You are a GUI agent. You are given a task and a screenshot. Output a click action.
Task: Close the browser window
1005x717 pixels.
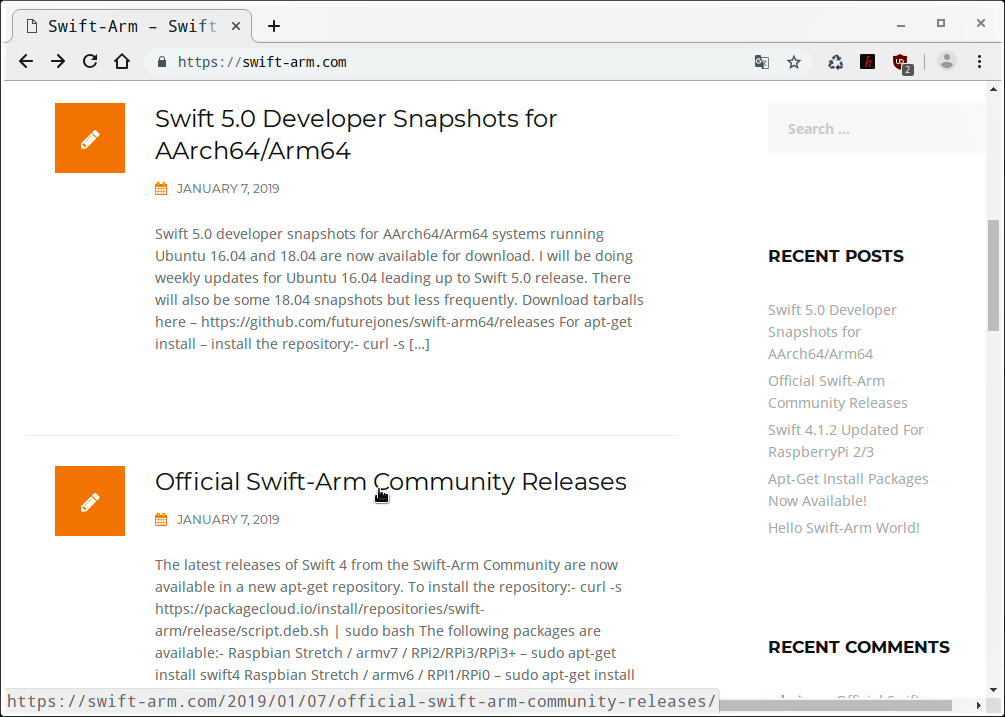click(981, 23)
